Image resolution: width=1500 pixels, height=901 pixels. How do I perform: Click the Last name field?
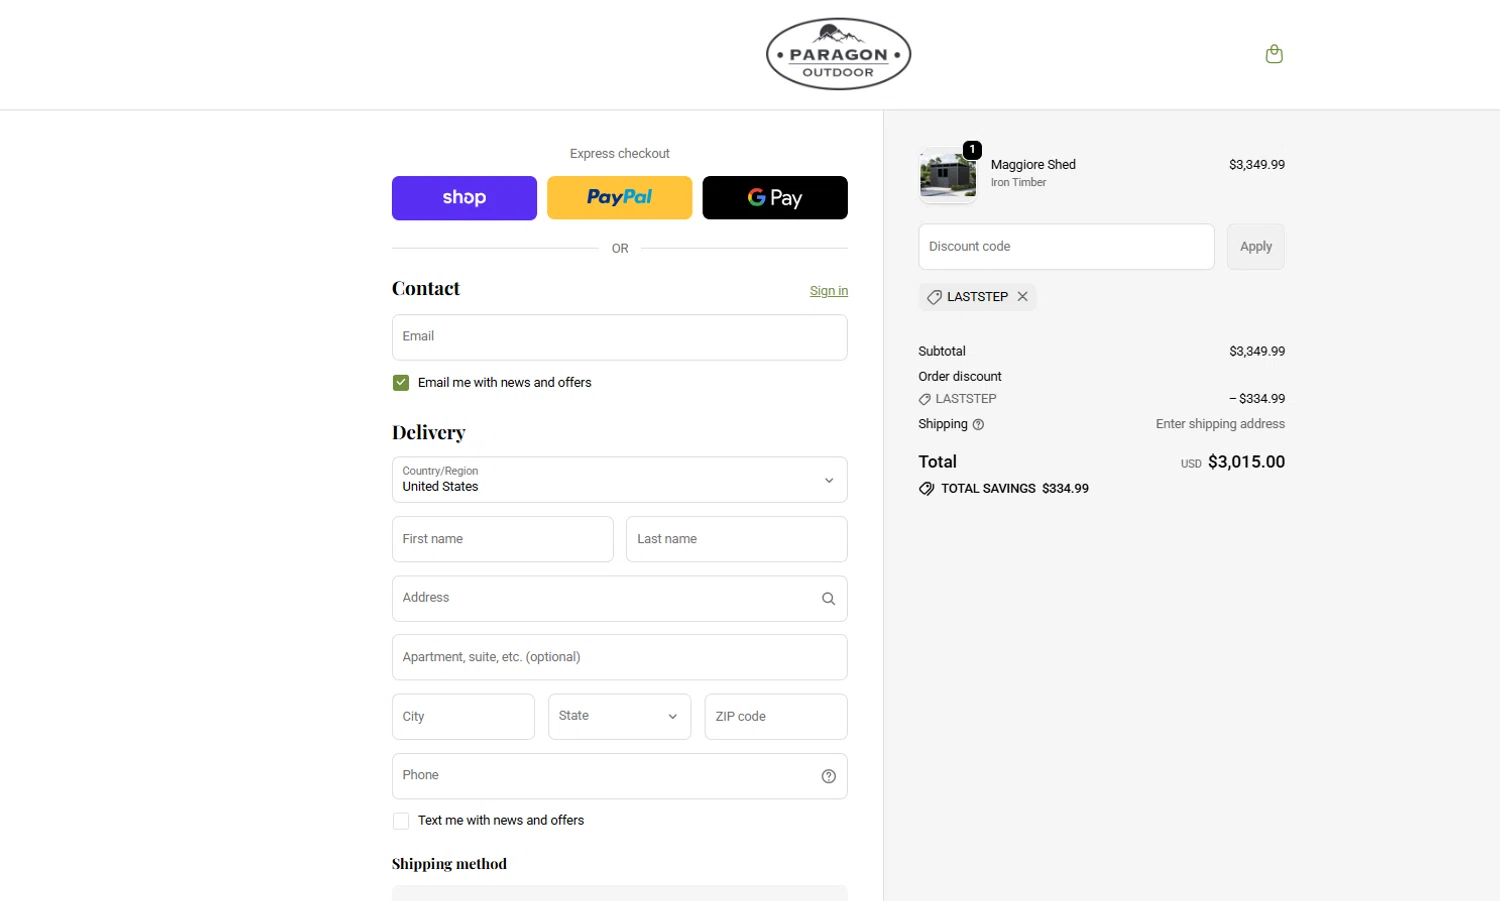(x=736, y=539)
